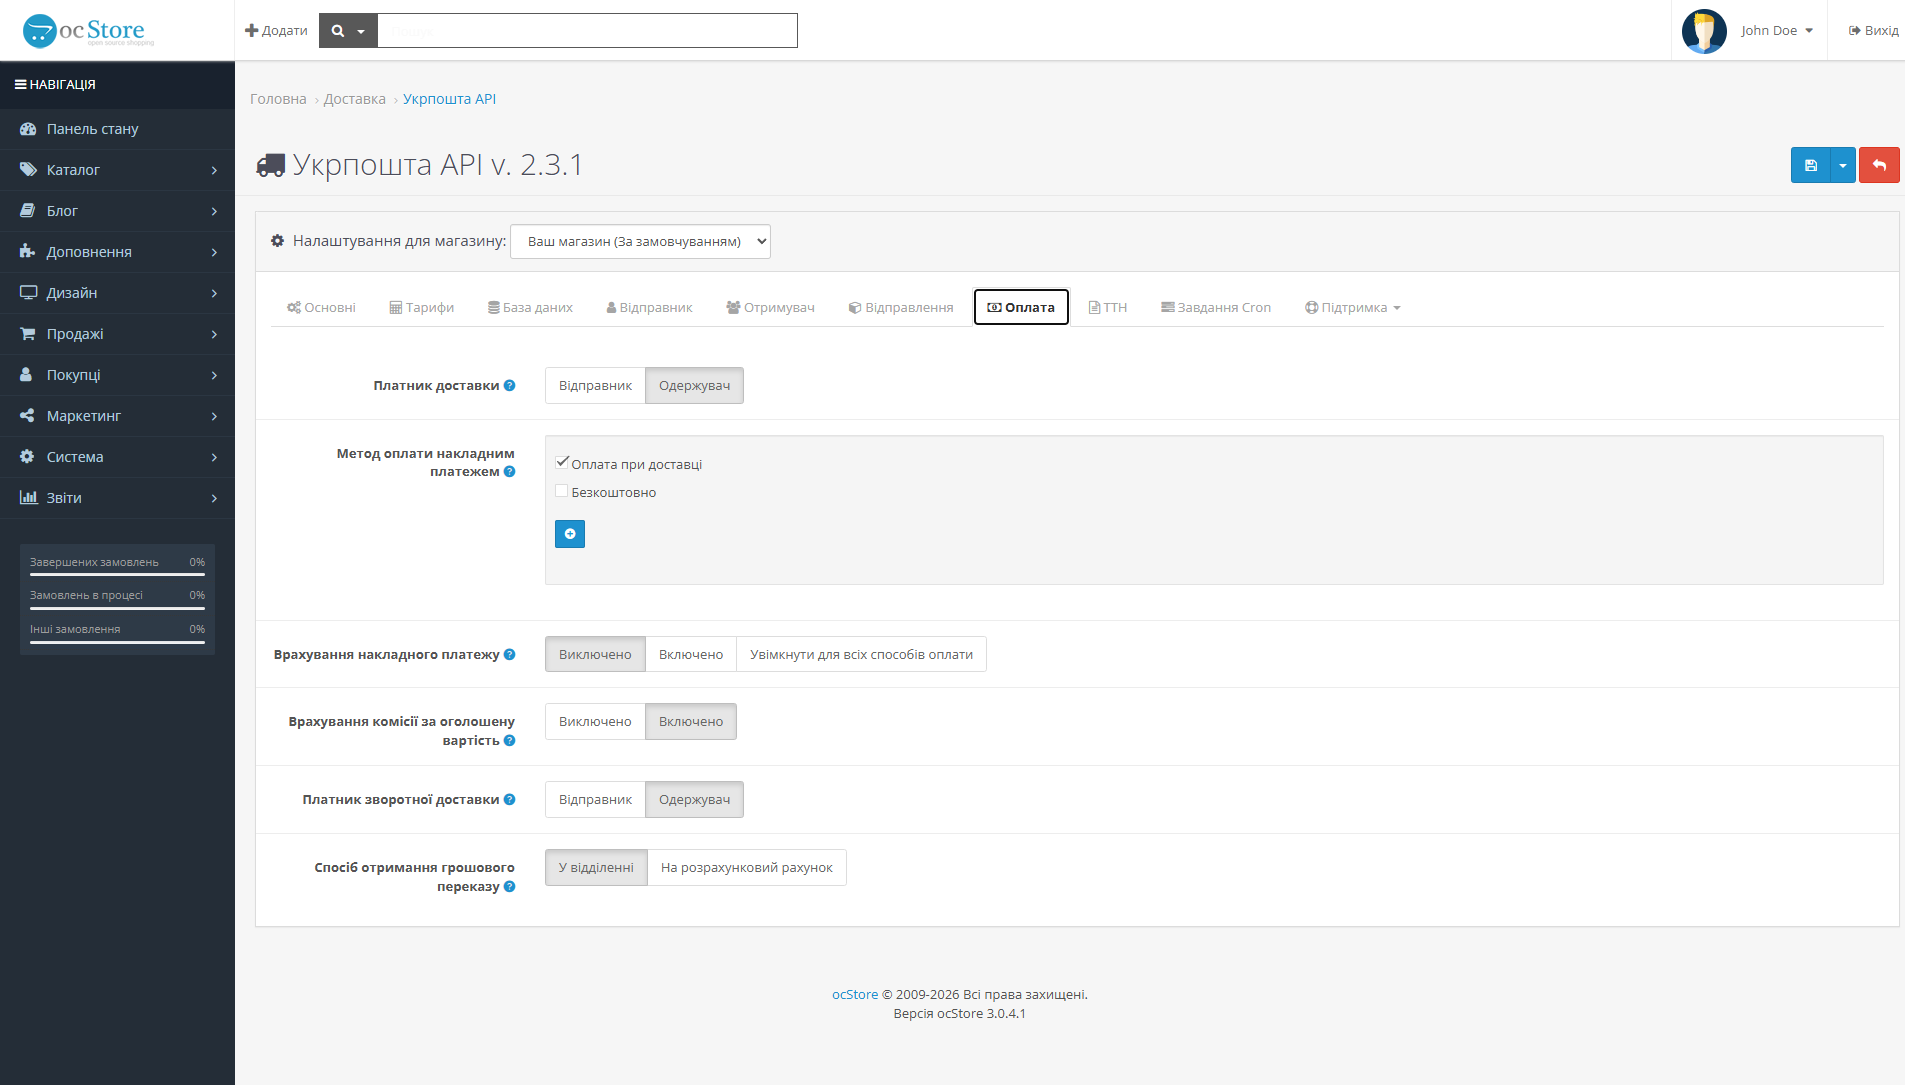Click the red back arrow button
This screenshot has width=1905, height=1085.
pos(1879,165)
